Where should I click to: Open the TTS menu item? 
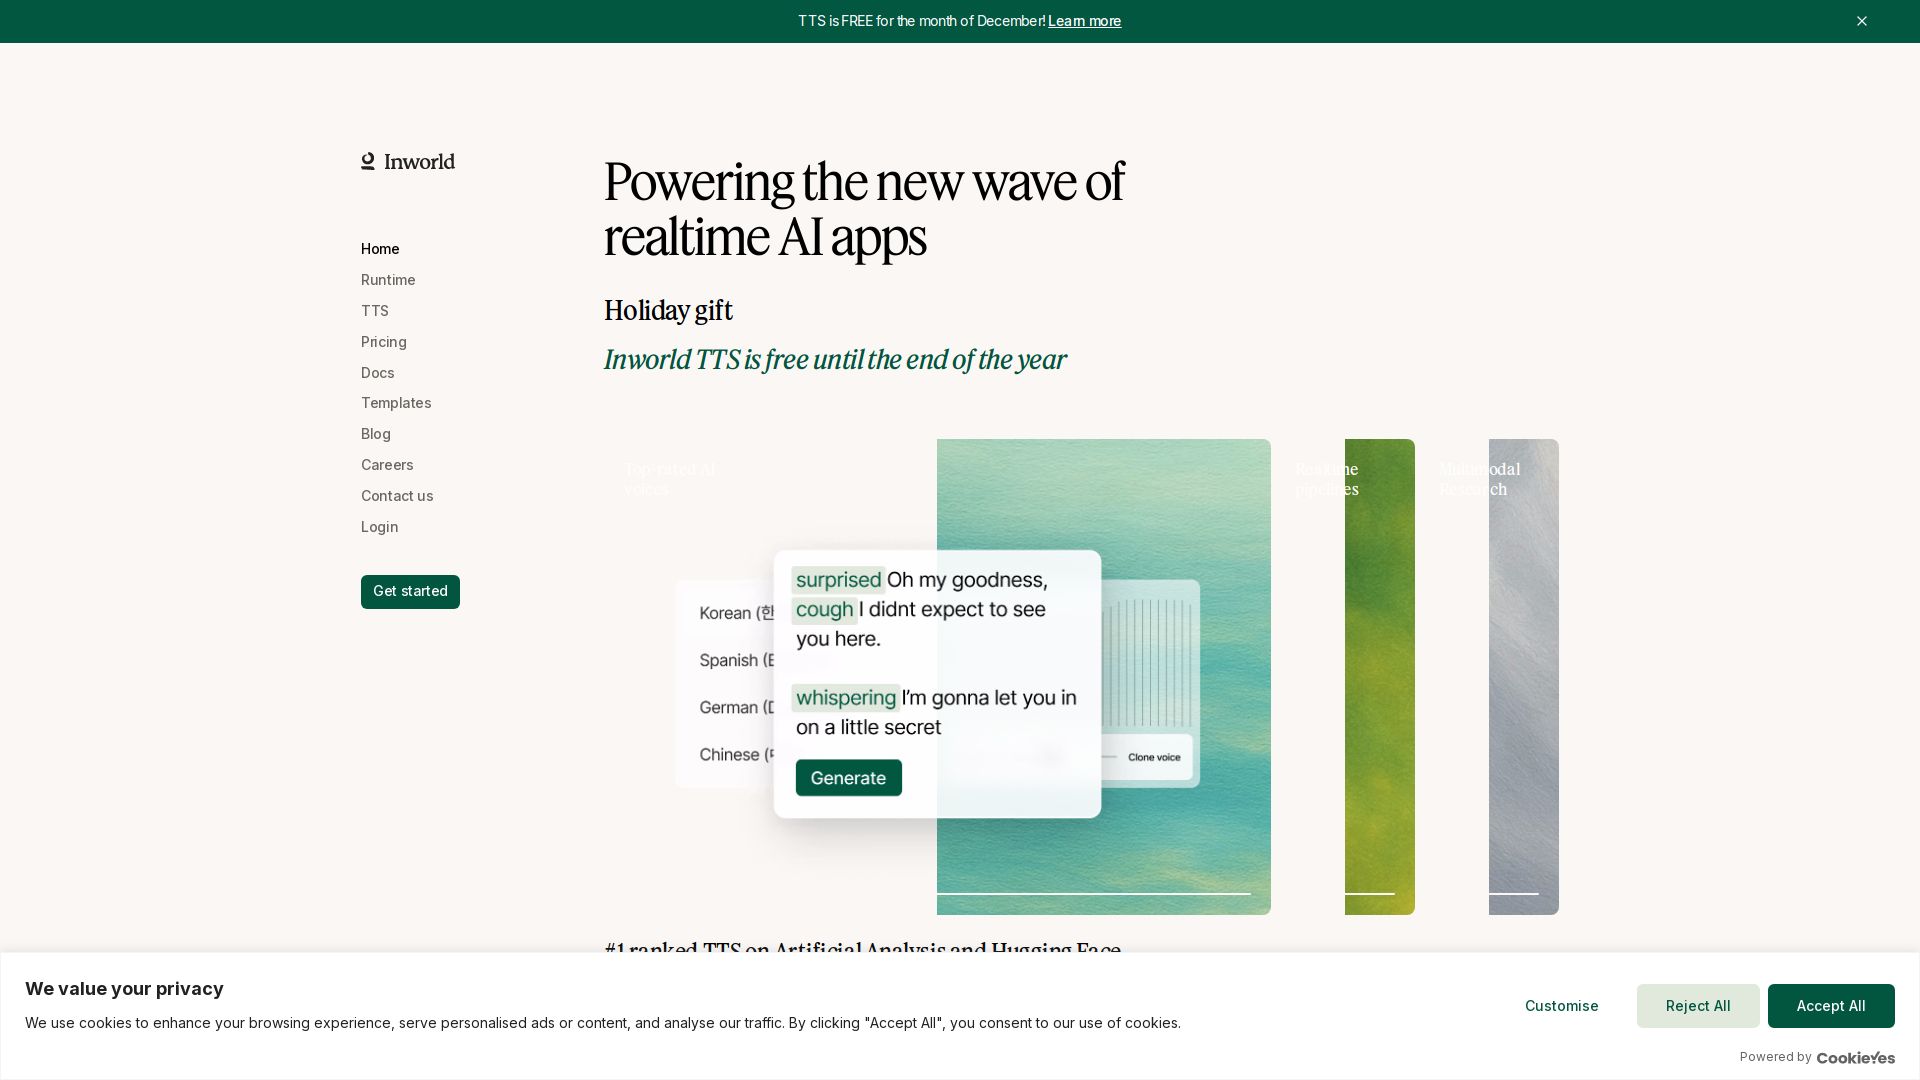coord(375,311)
